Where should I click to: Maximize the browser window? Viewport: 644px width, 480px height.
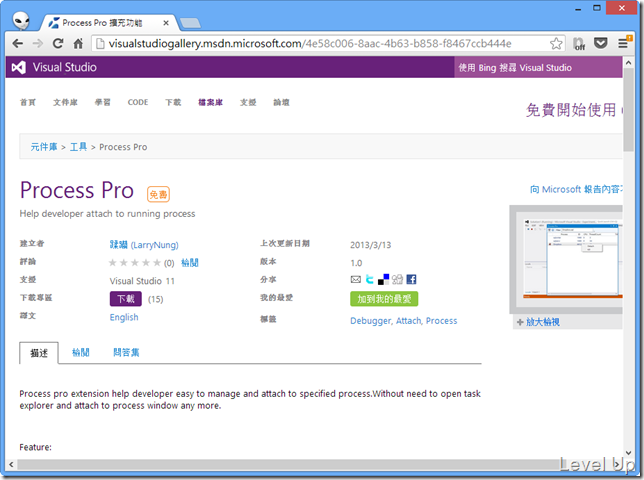point(597,8)
